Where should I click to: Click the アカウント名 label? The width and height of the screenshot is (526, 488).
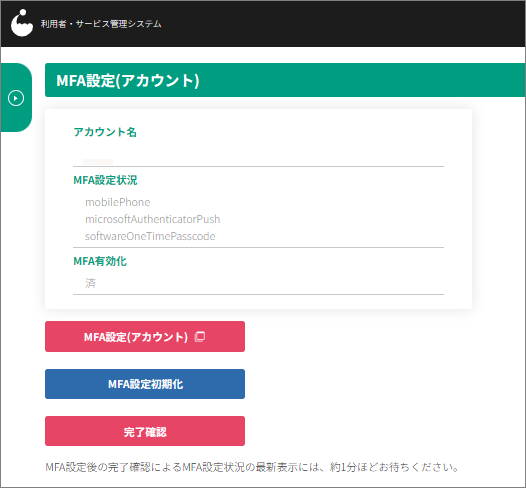click(105, 132)
